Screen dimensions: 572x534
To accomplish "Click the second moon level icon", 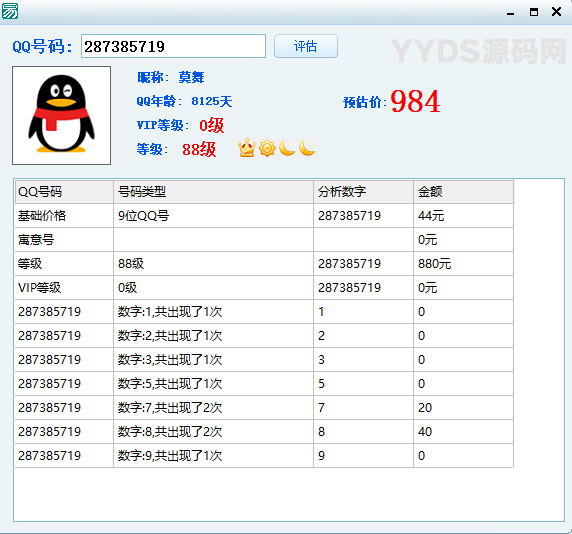I will (307, 148).
